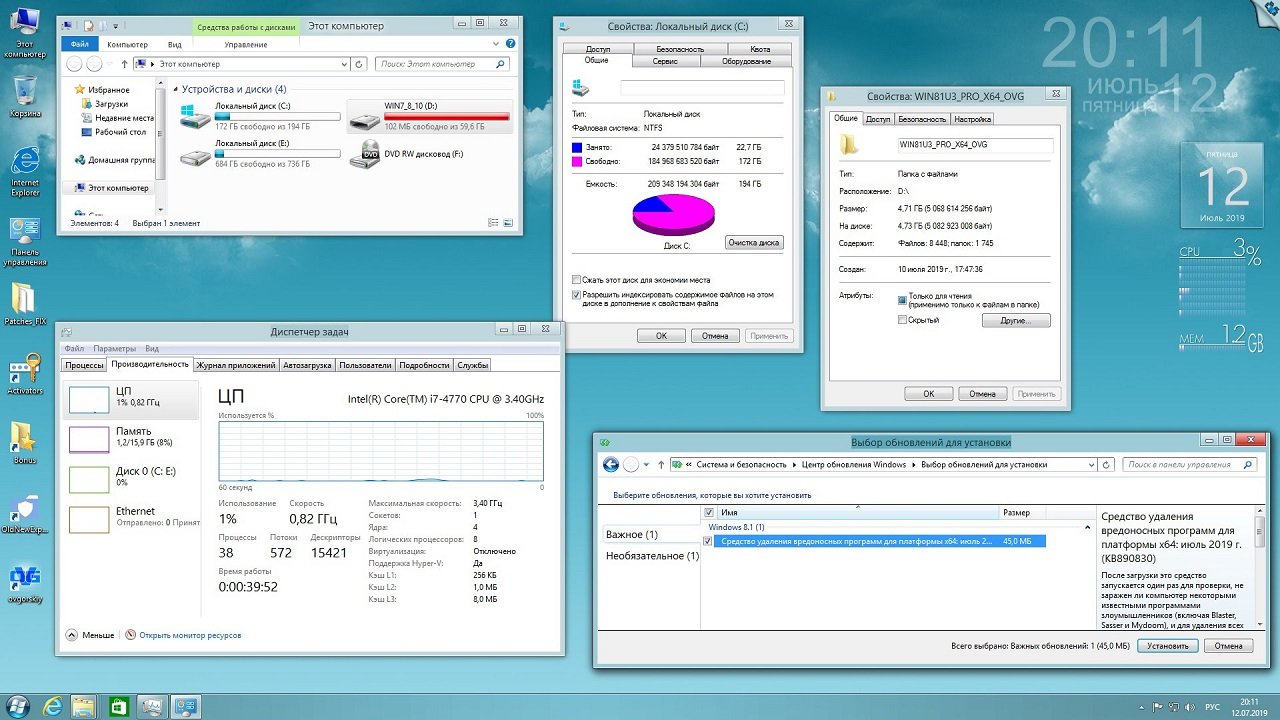Image resolution: width=1280 pixels, height=720 pixels.
Task: Open Internet Explorer from the desktop
Action: click(x=24, y=165)
